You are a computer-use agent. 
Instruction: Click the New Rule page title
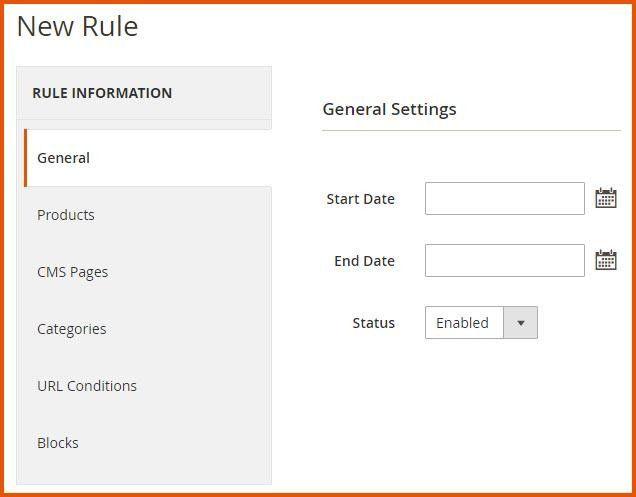coord(78,27)
